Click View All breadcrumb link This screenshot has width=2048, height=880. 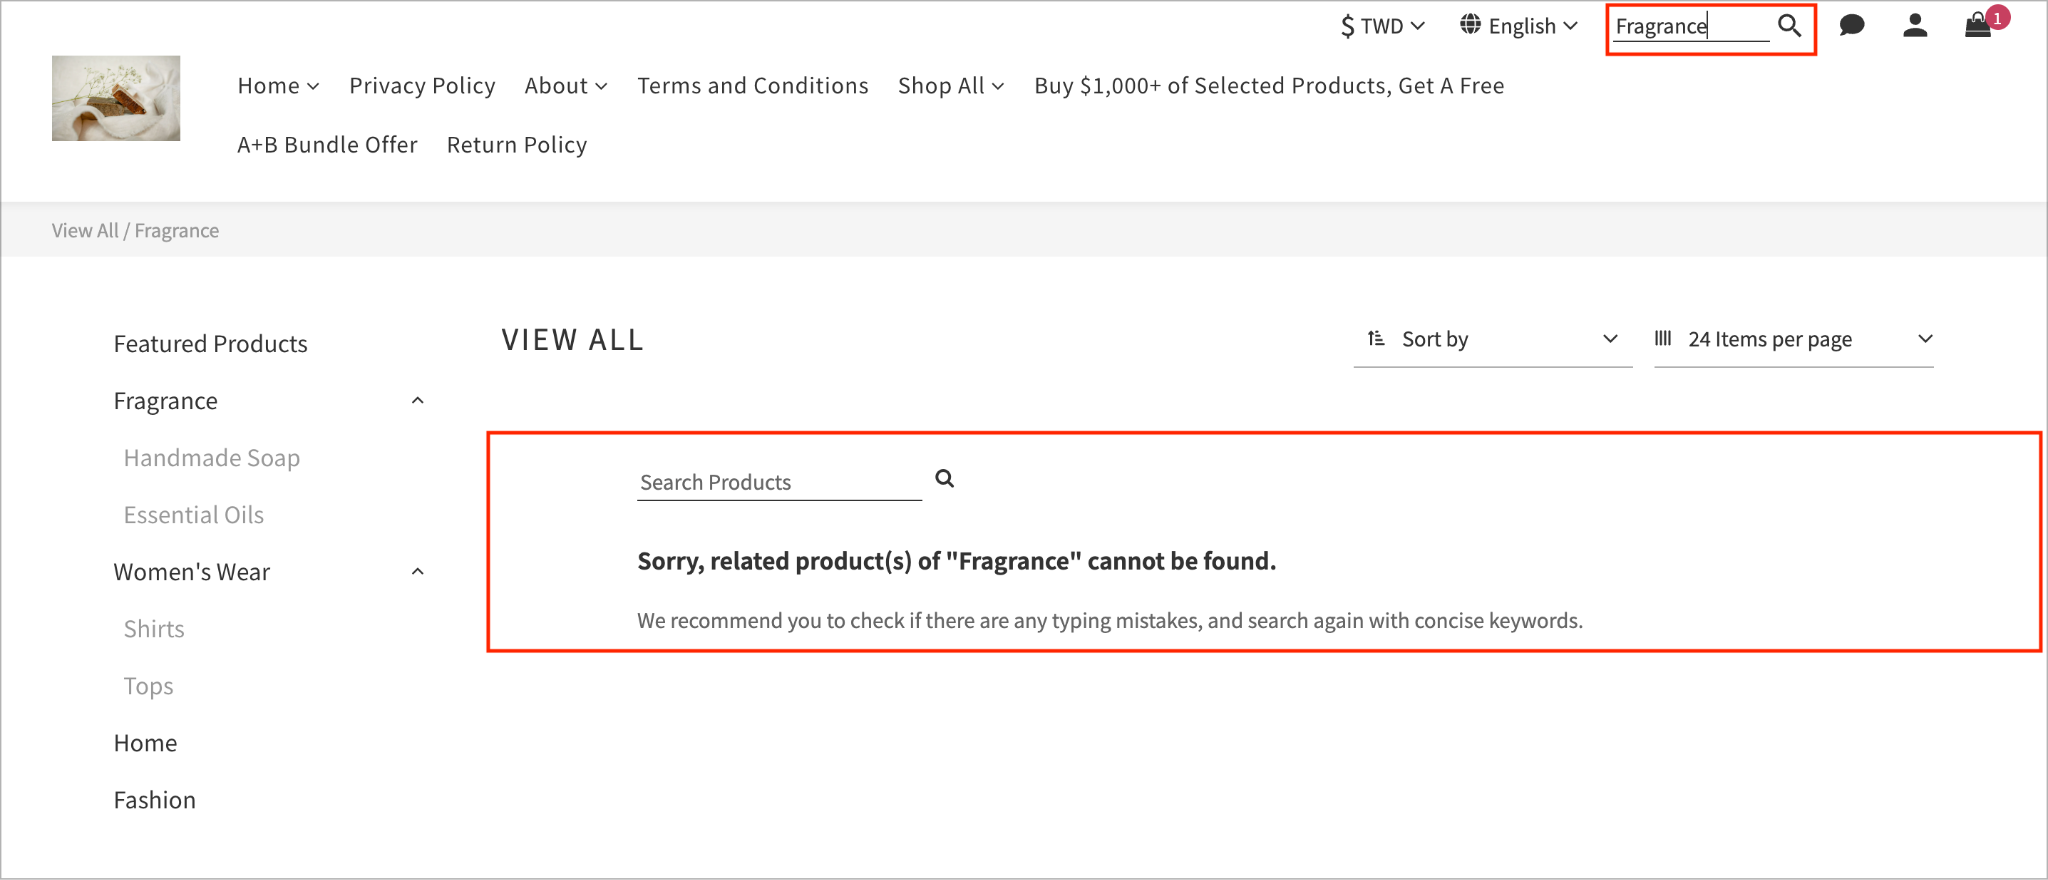(x=85, y=231)
